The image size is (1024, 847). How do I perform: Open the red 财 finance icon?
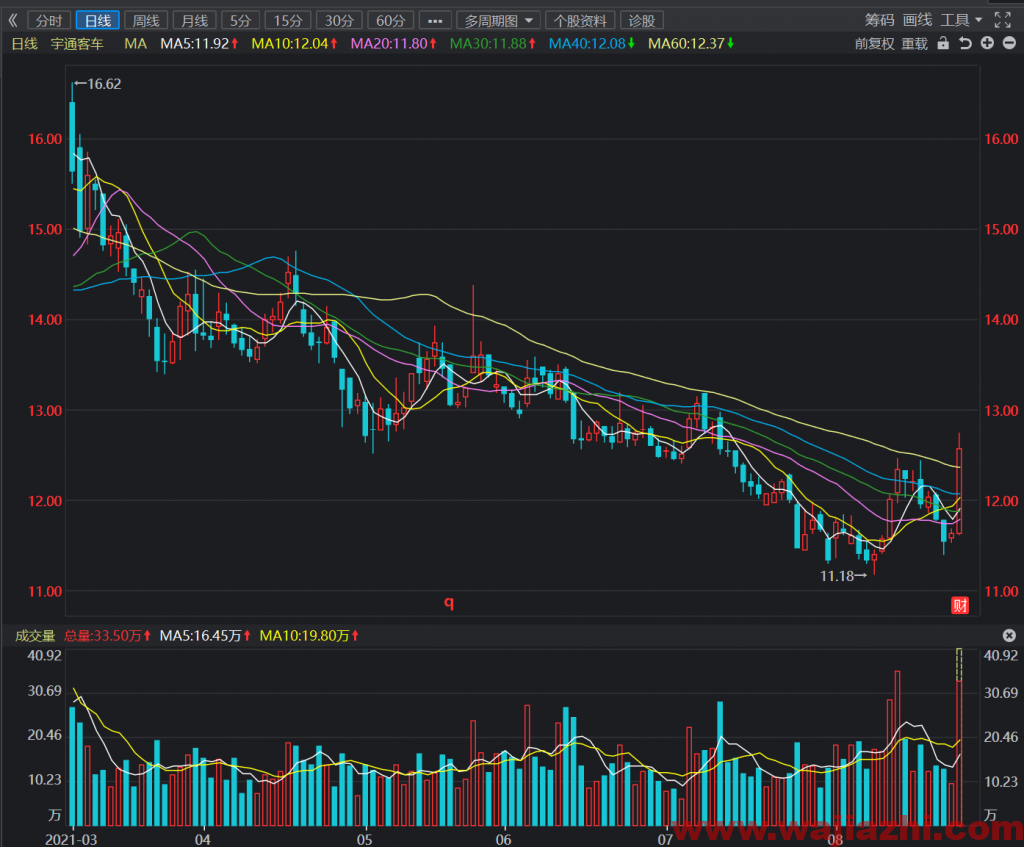(x=960, y=605)
